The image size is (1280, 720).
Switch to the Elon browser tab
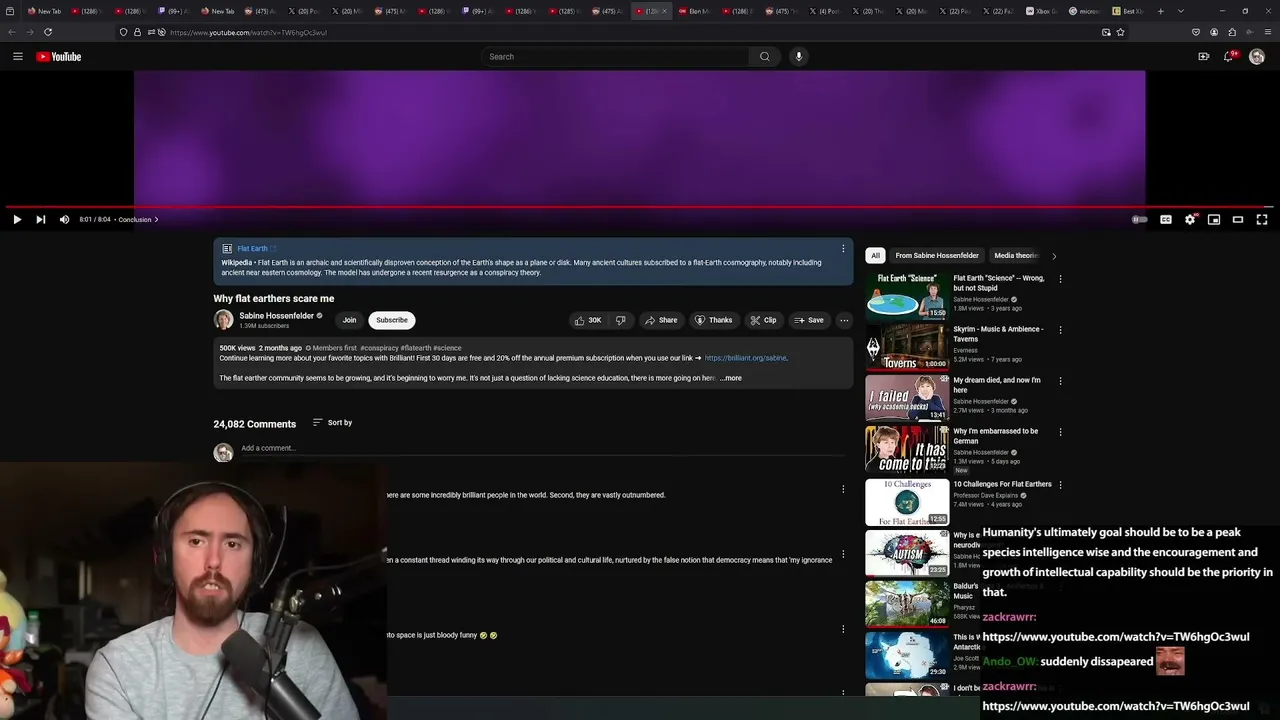tap(694, 11)
